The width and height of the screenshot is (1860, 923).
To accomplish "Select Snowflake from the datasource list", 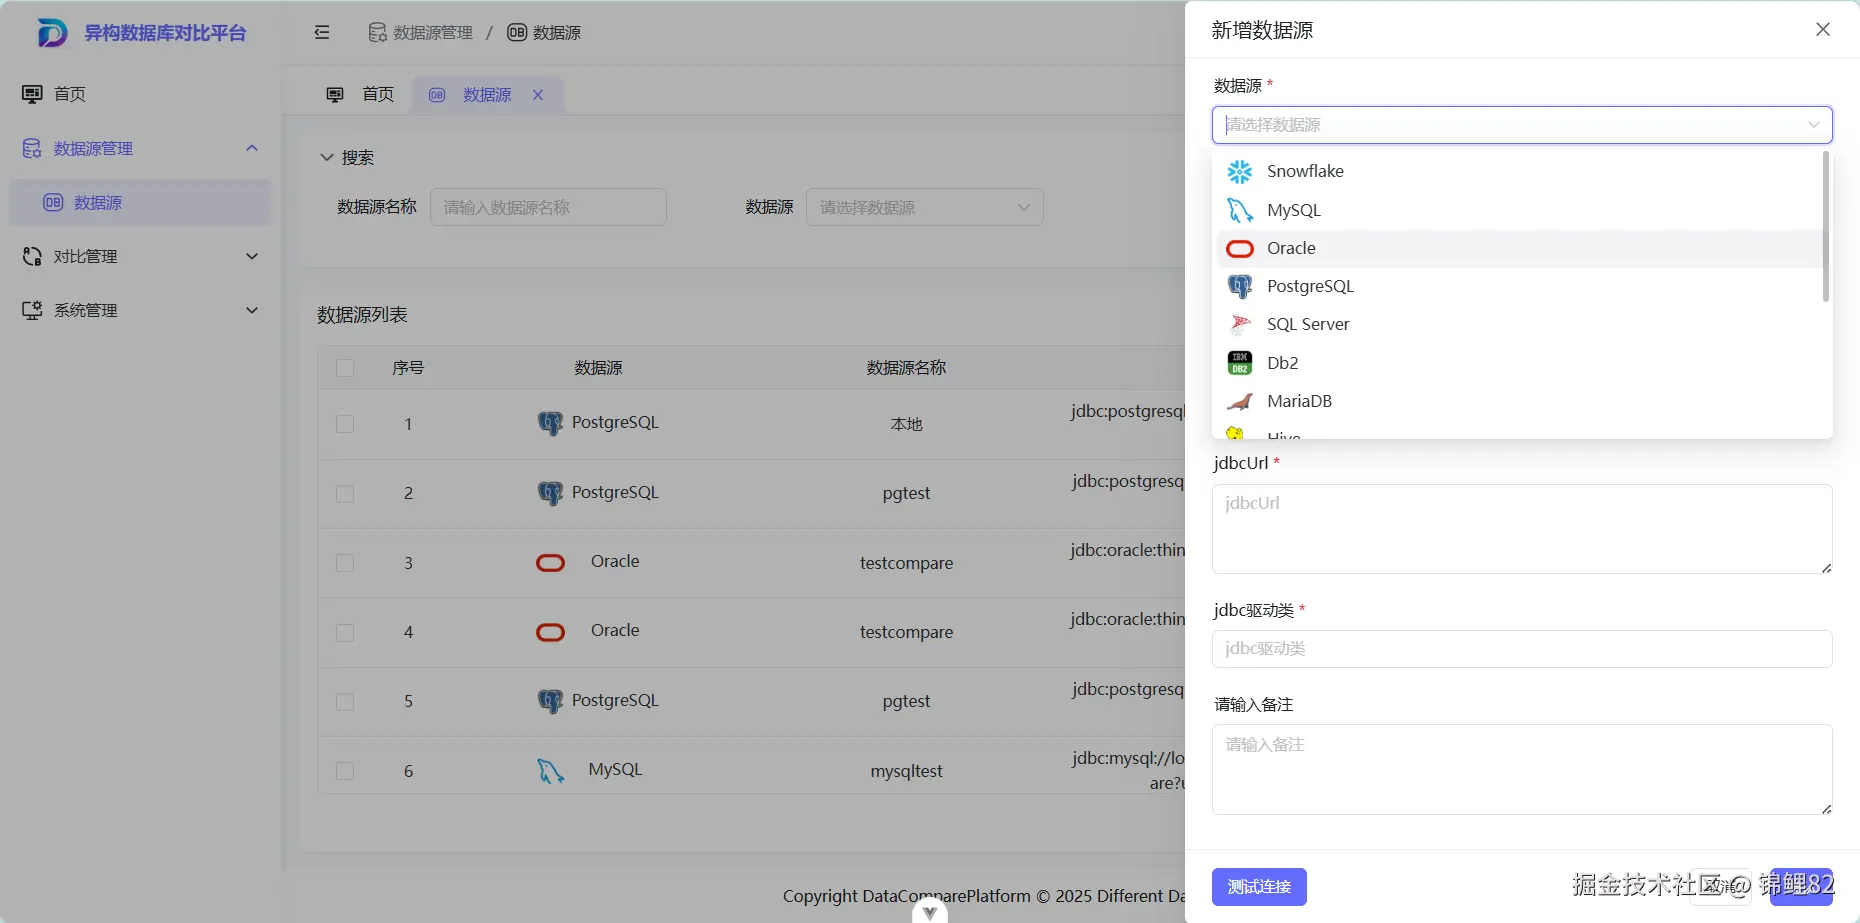I will pyautogui.click(x=1518, y=172).
